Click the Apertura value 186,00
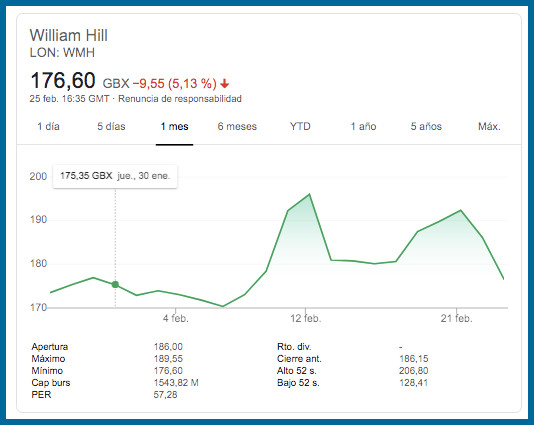Image resolution: width=534 pixels, height=425 pixels. point(168,347)
